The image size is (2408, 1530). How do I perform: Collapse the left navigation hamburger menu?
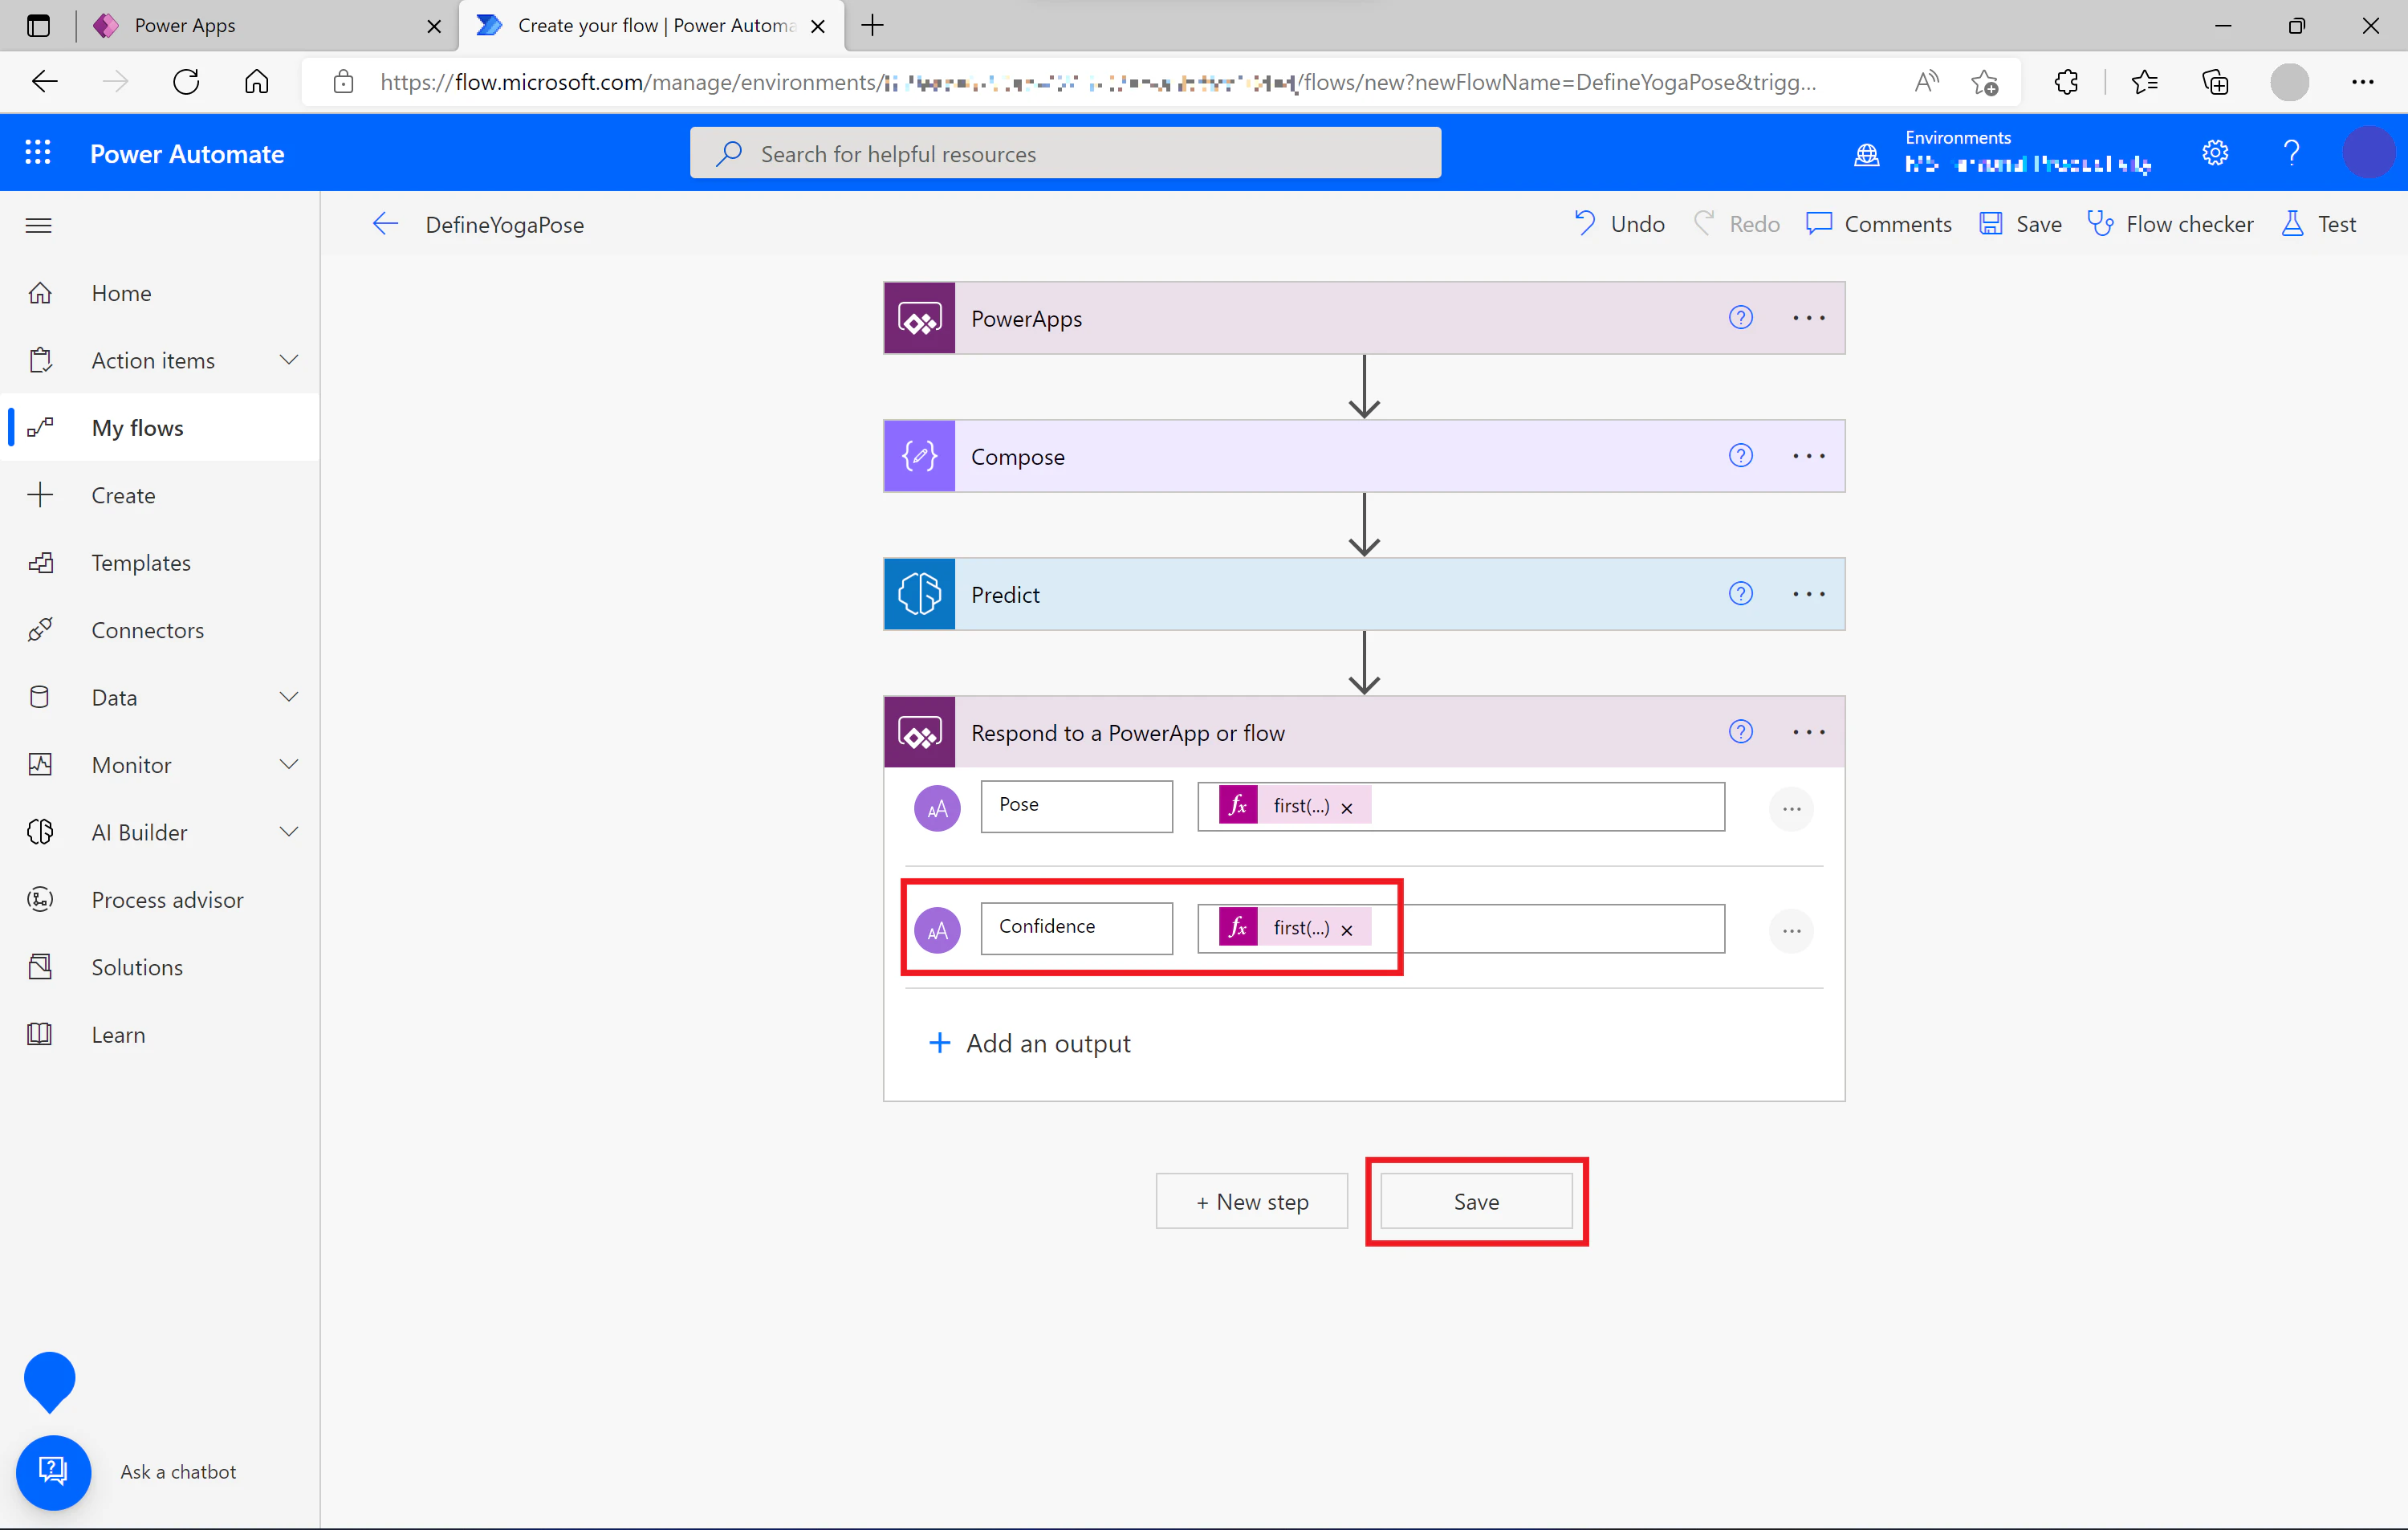click(38, 225)
